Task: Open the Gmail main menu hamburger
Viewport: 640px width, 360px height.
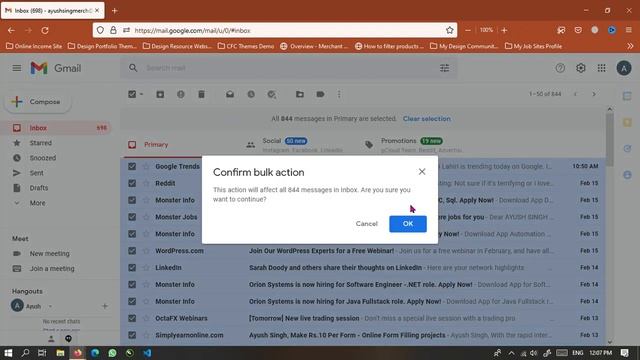Action: click(17, 68)
